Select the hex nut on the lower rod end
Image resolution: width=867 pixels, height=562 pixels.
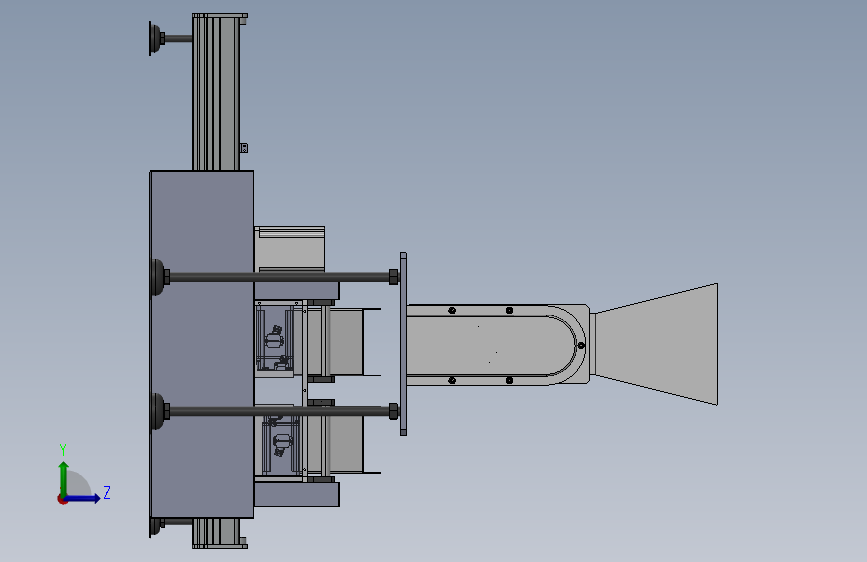393,411
